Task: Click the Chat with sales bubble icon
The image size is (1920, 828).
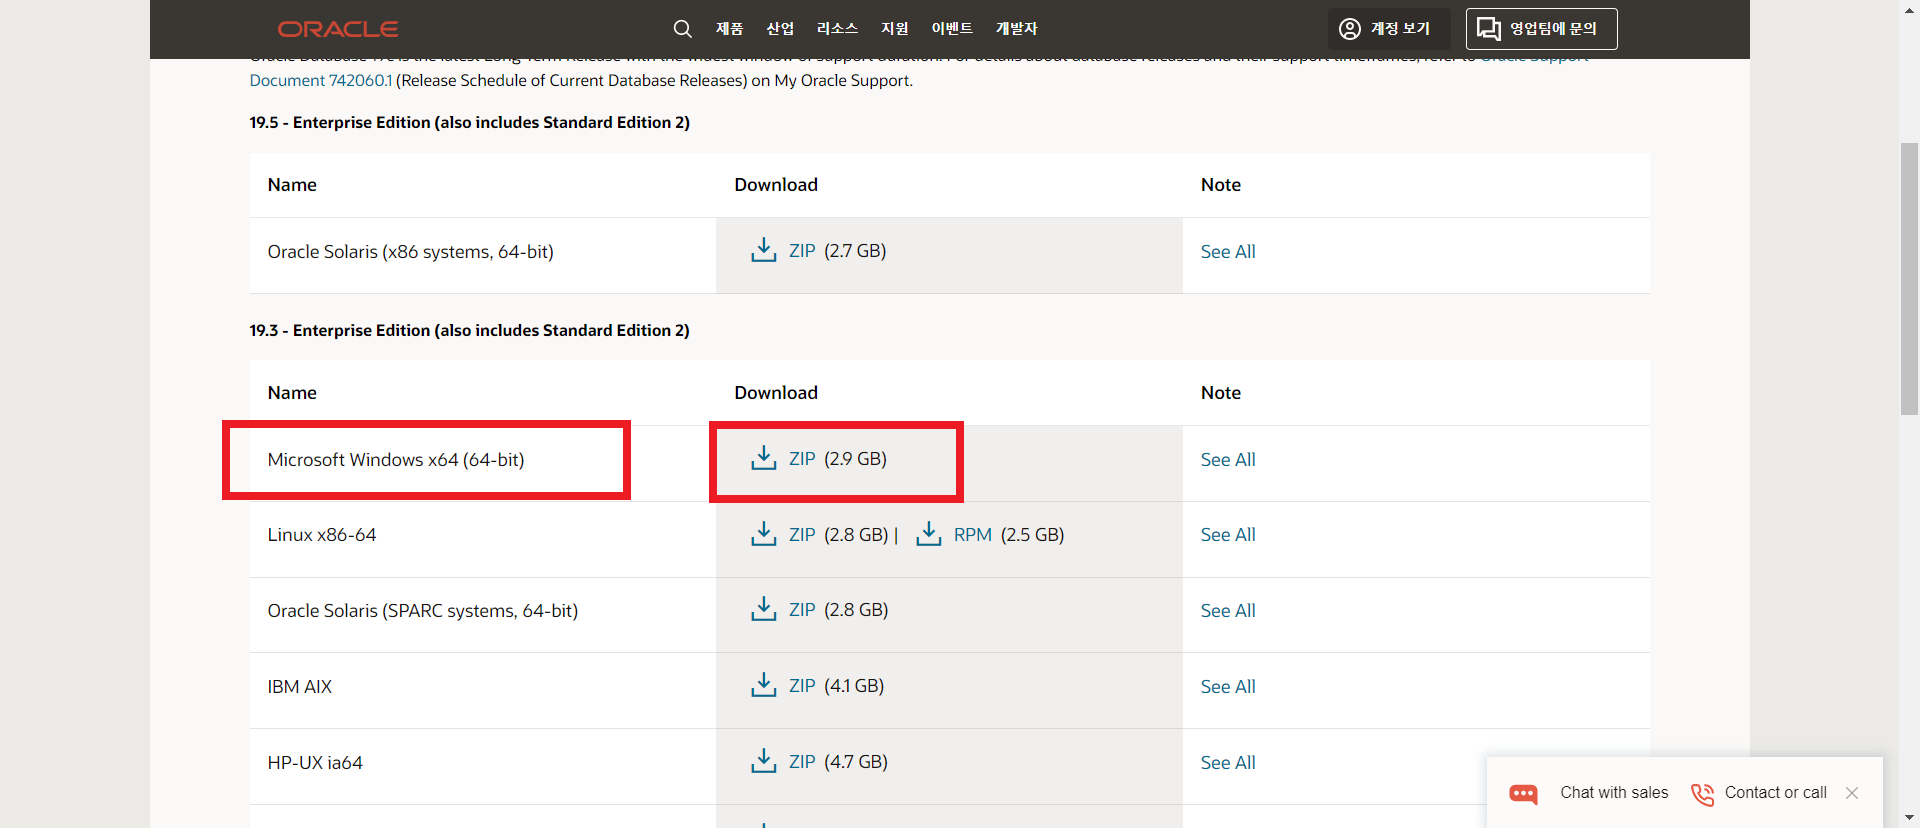Action: coord(1523,794)
